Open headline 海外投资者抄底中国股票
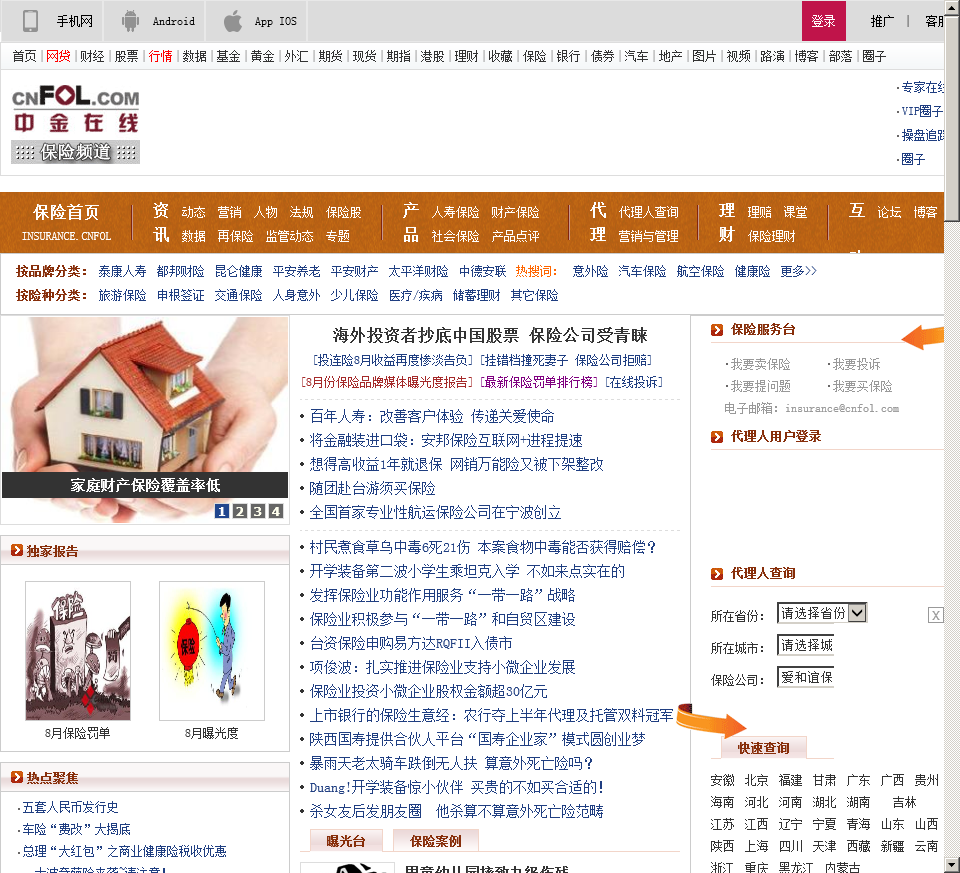This screenshot has height=873, width=960. (x=426, y=335)
